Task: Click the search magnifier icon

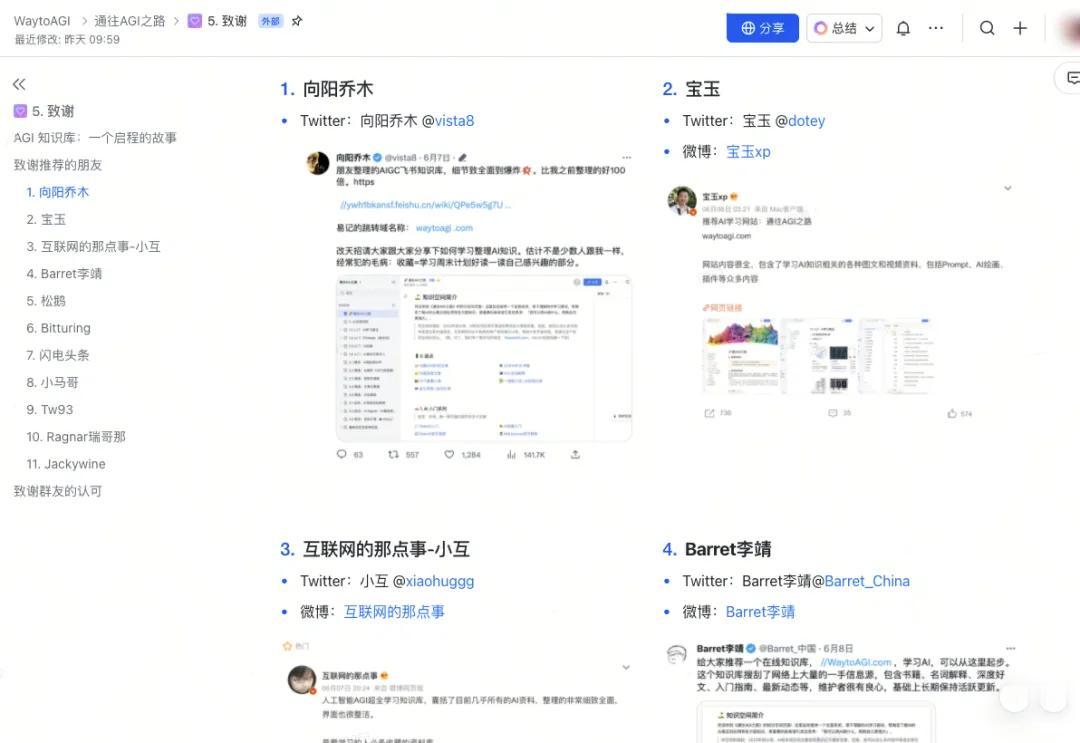Action: (x=987, y=28)
